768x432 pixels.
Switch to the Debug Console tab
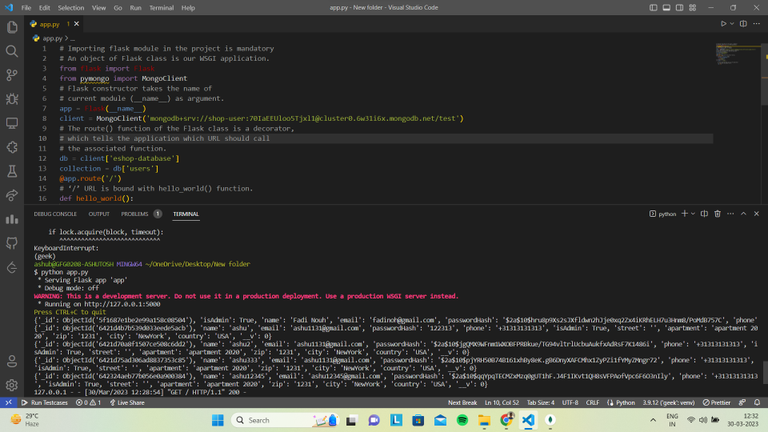click(55, 214)
